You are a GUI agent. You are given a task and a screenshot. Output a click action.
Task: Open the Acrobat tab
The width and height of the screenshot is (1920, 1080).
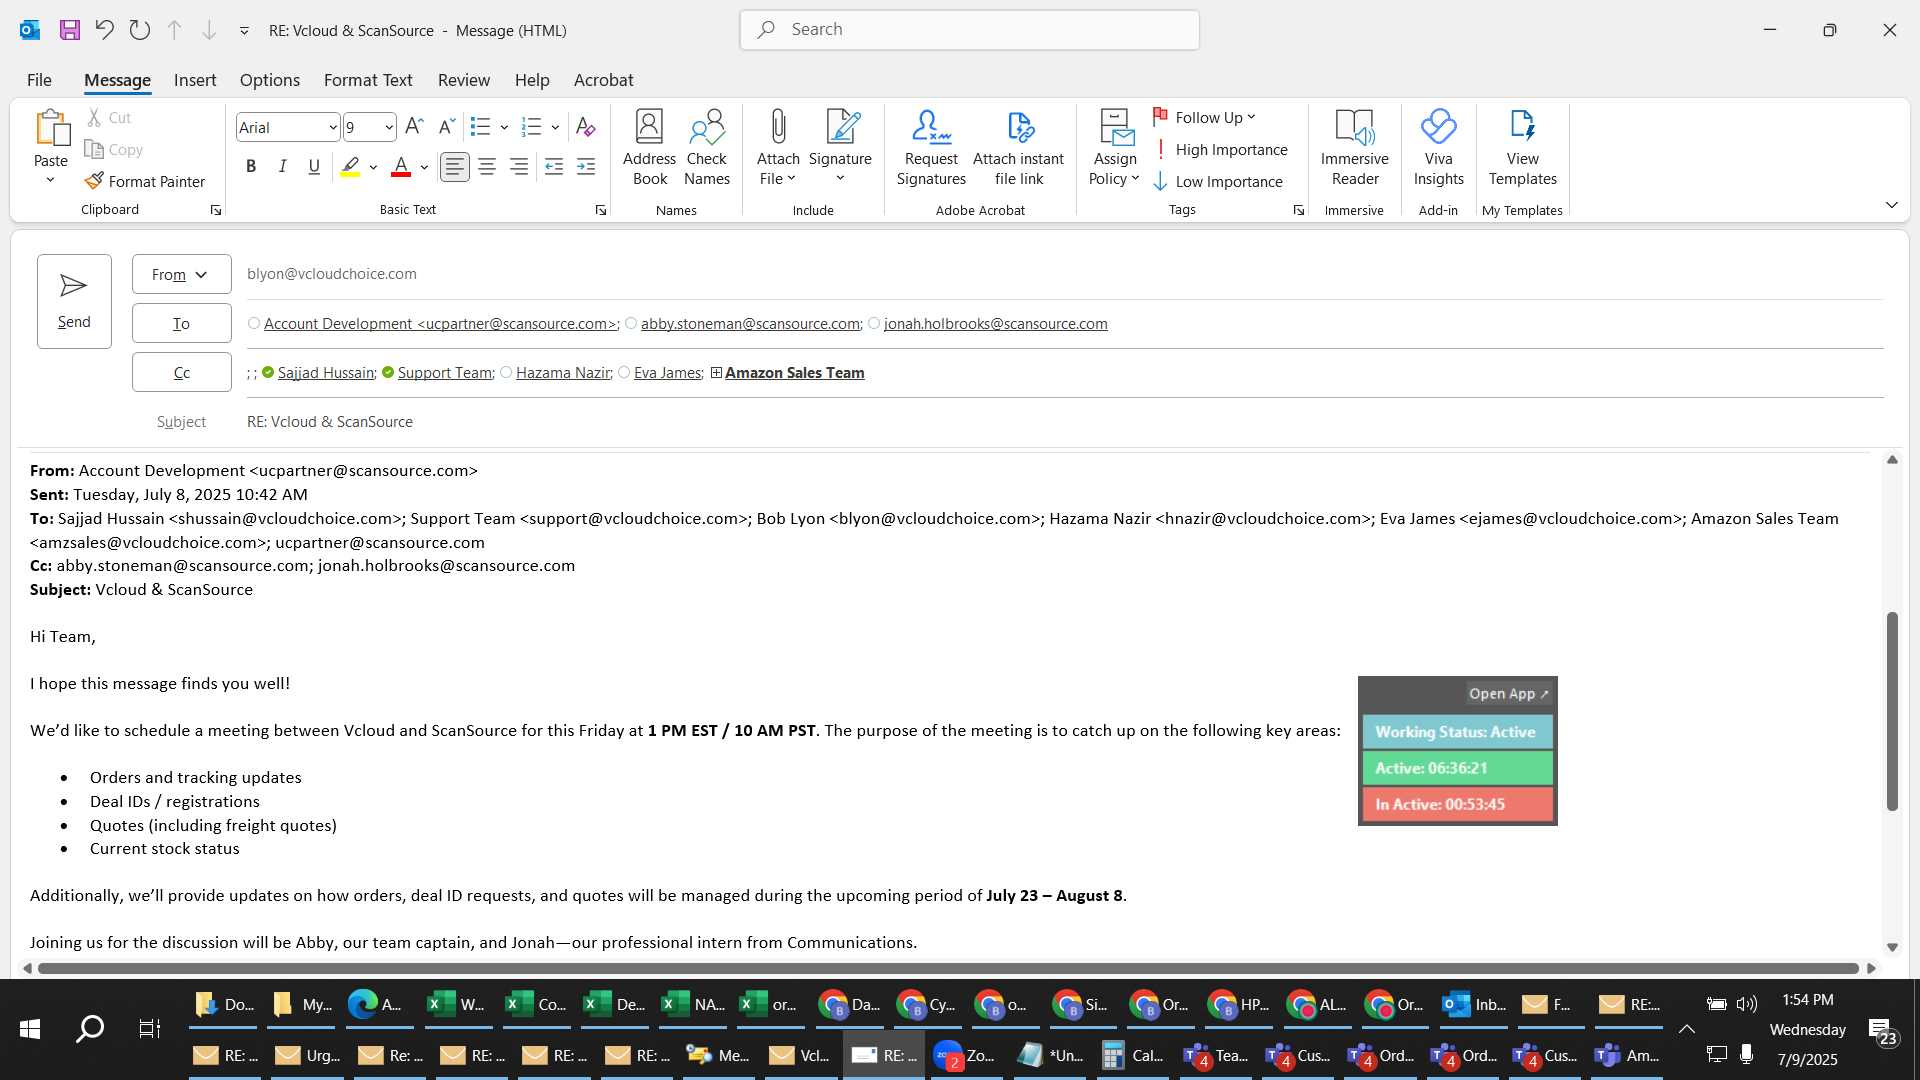pyautogui.click(x=603, y=80)
